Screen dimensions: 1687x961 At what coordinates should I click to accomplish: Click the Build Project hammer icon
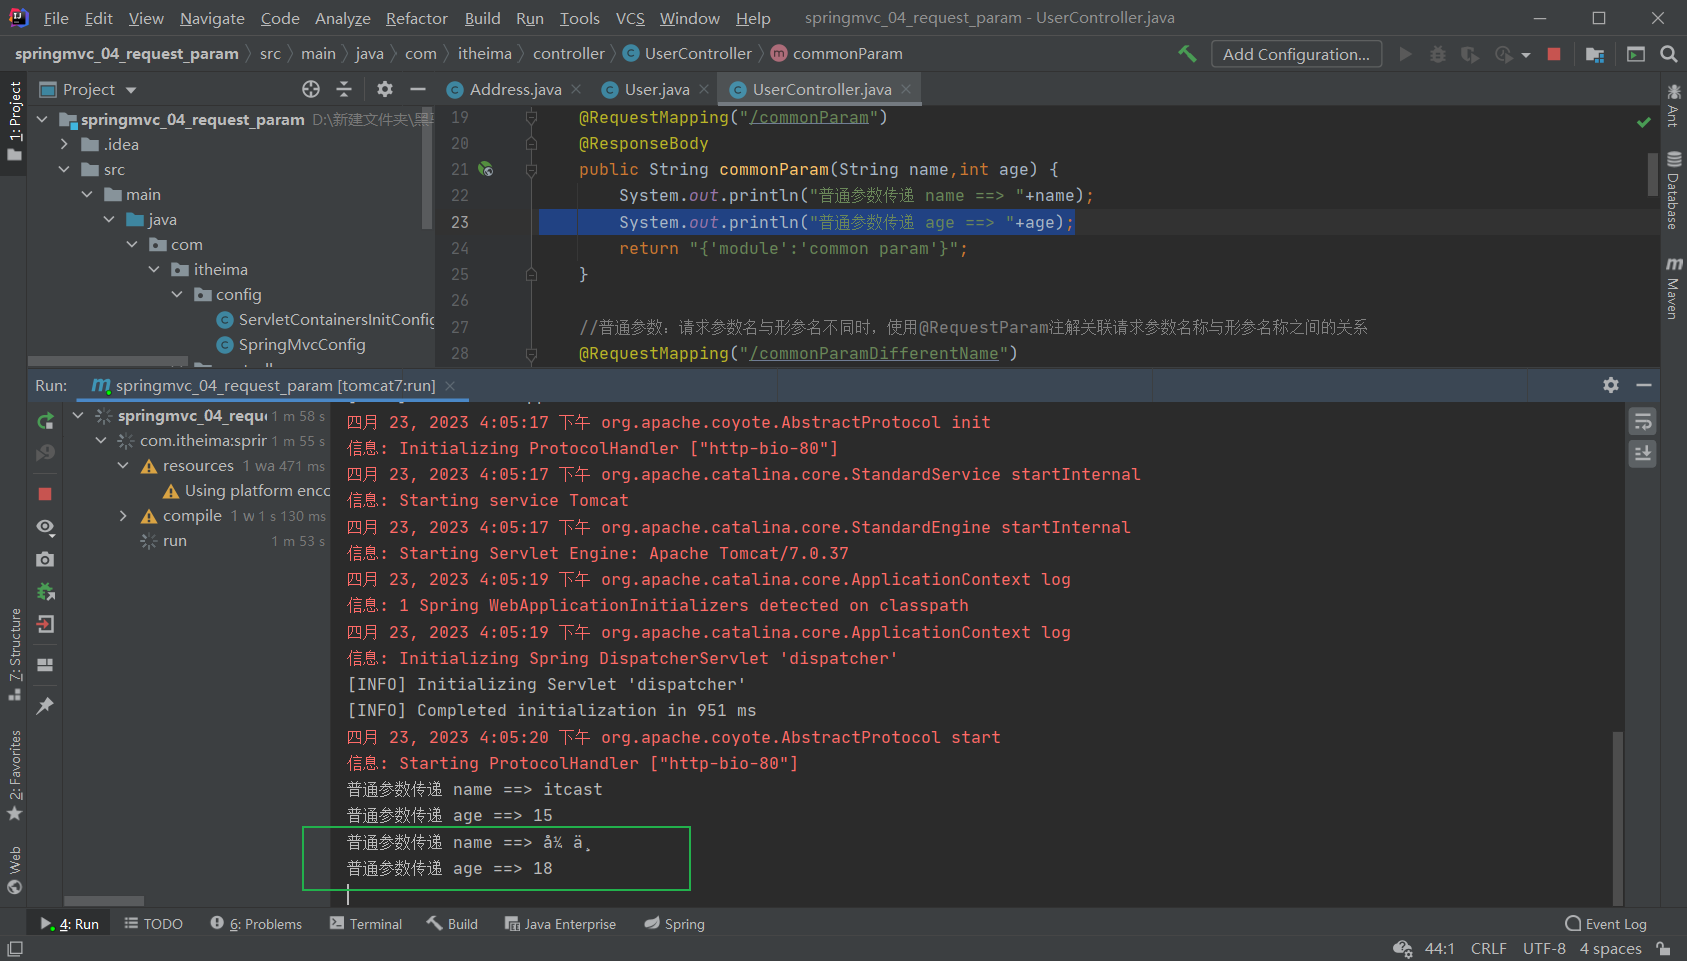[x=1187, y=54]
